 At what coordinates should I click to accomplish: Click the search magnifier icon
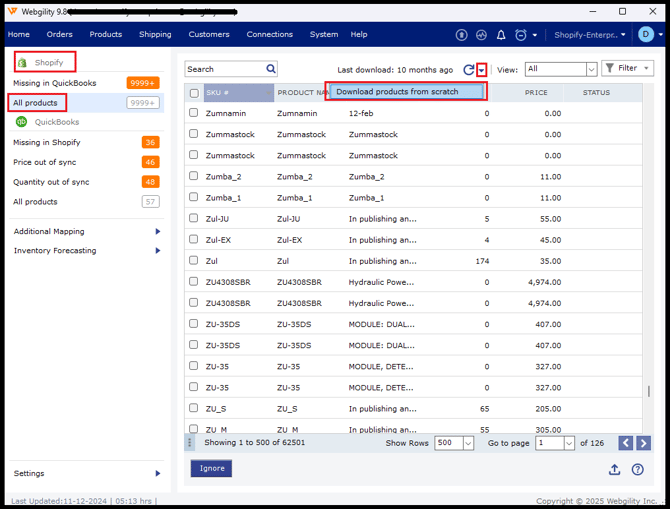[x=271, y=69]
